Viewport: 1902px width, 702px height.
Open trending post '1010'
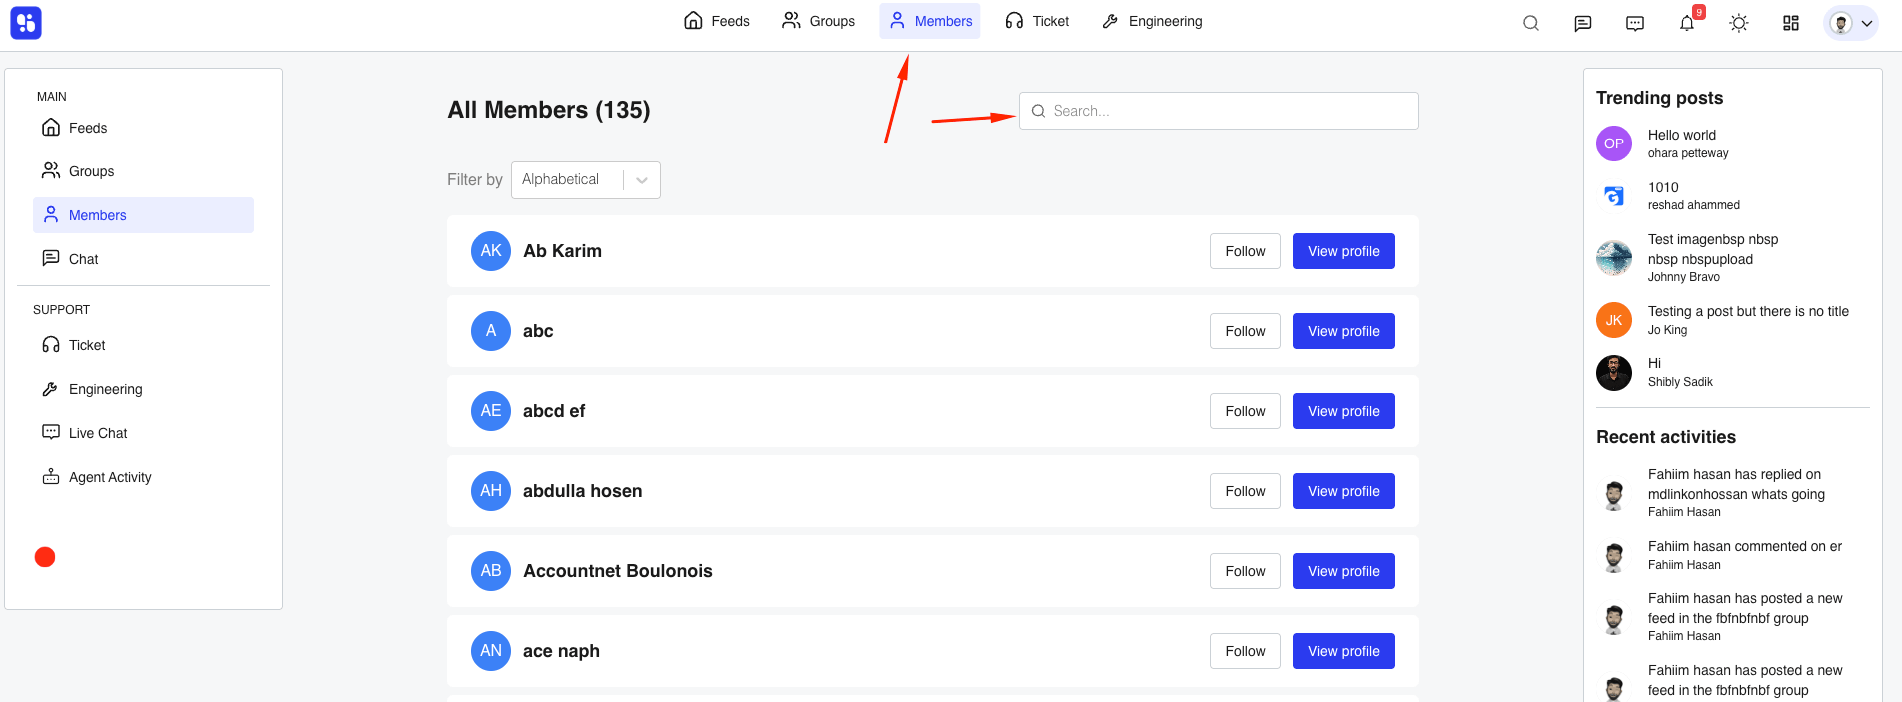point(1663,187)
